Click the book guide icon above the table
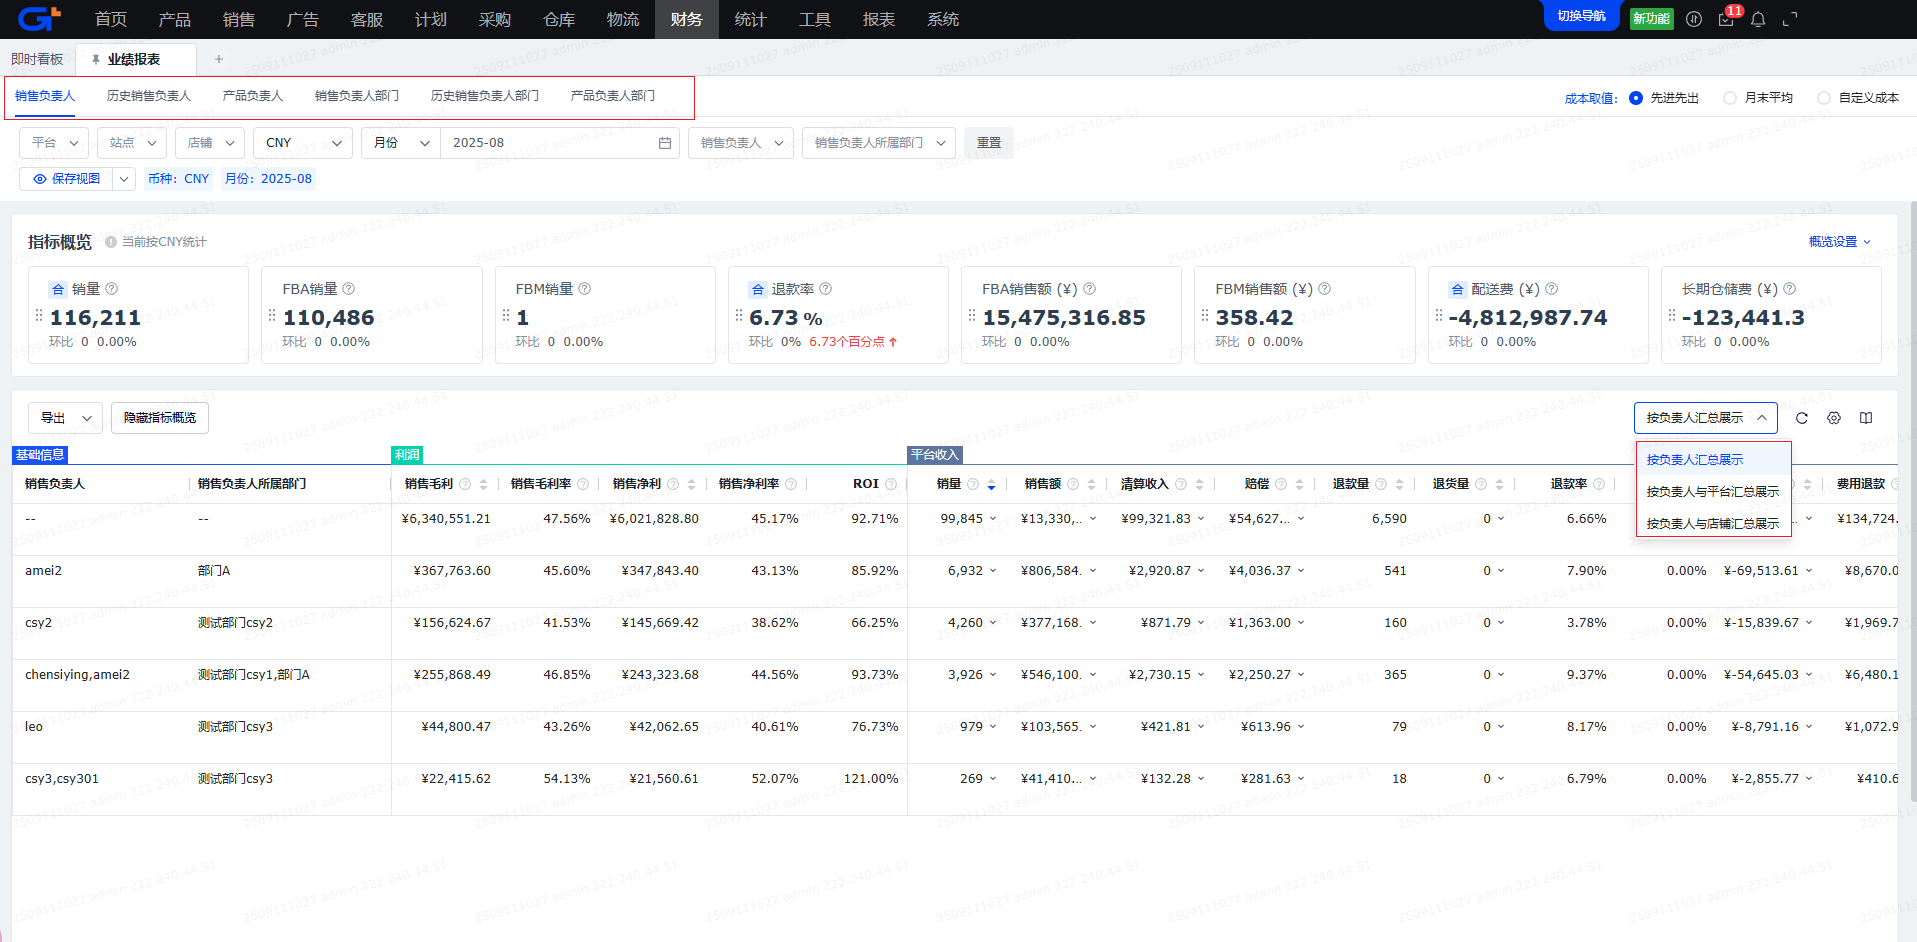The width and height of the screenshot is (1917, 942). point(1866,418)
